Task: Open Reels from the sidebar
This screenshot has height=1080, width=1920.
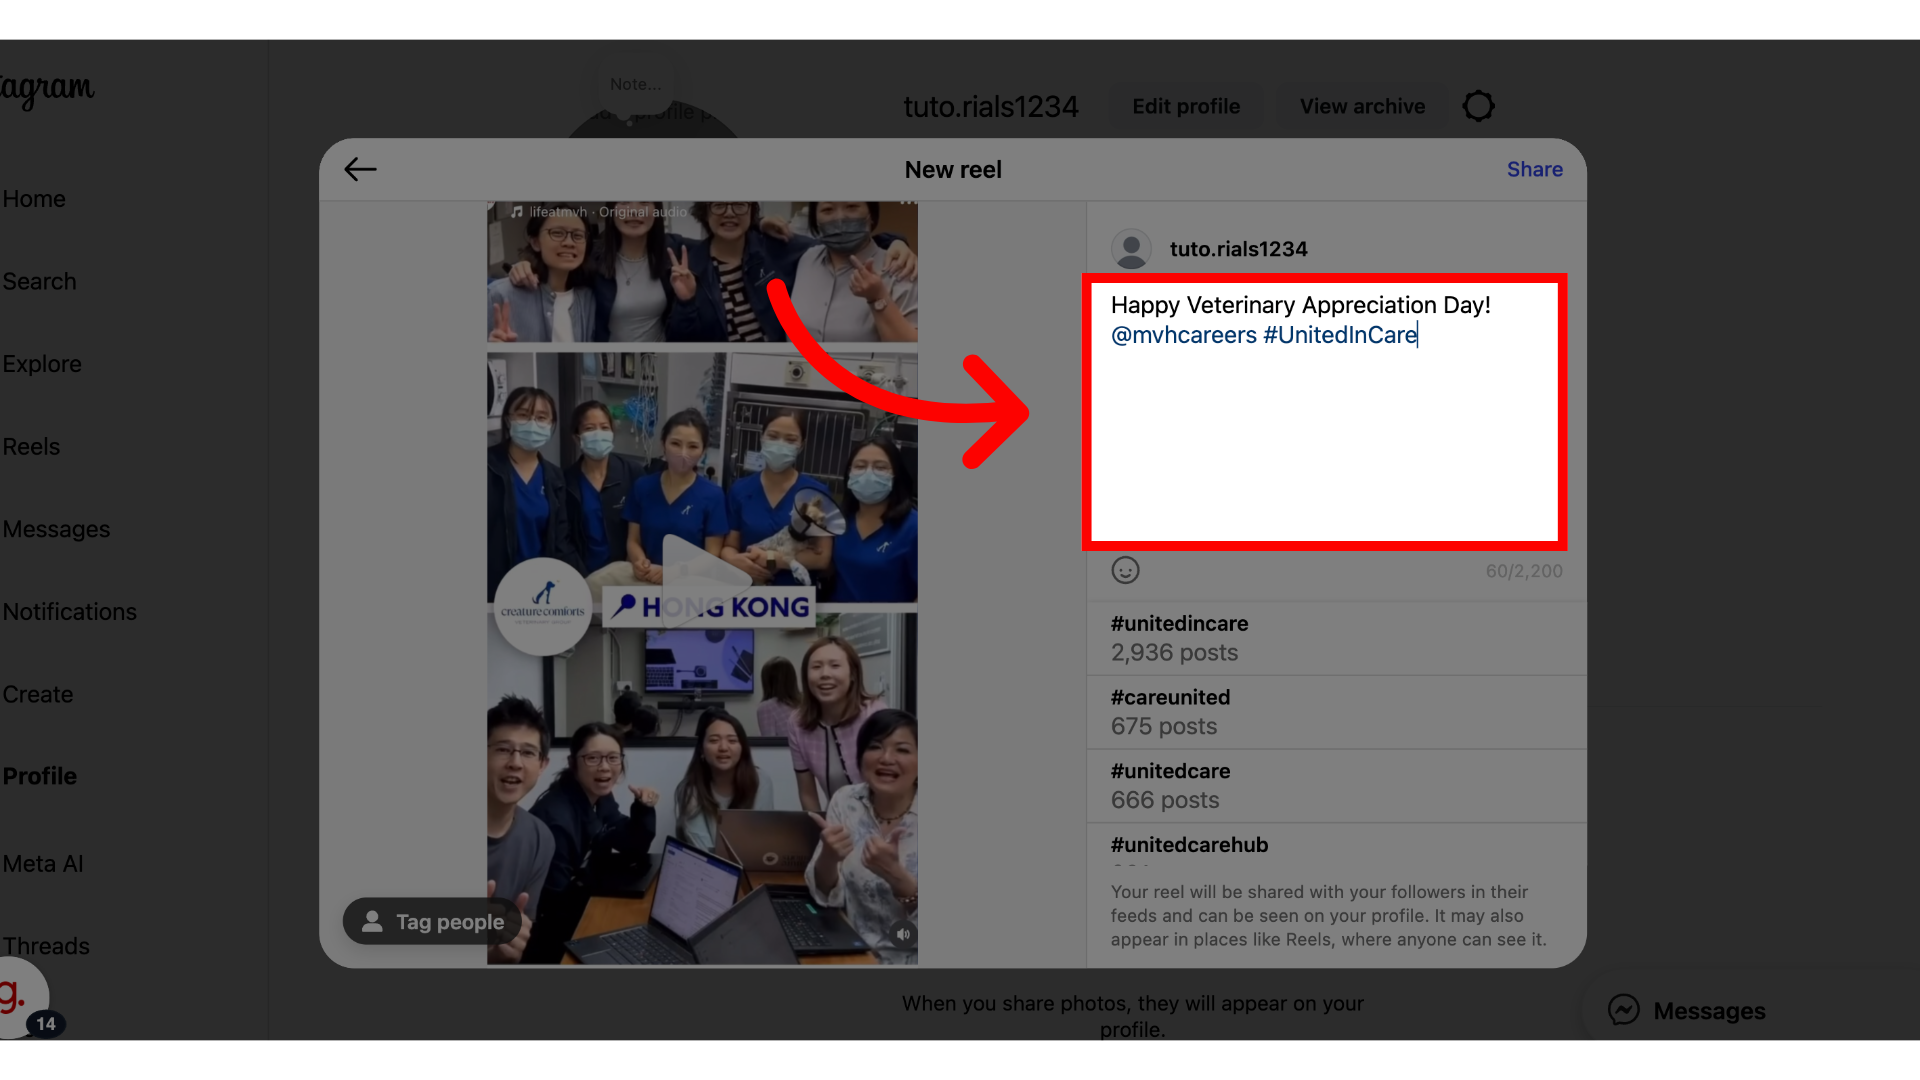Action: [32, 446]
